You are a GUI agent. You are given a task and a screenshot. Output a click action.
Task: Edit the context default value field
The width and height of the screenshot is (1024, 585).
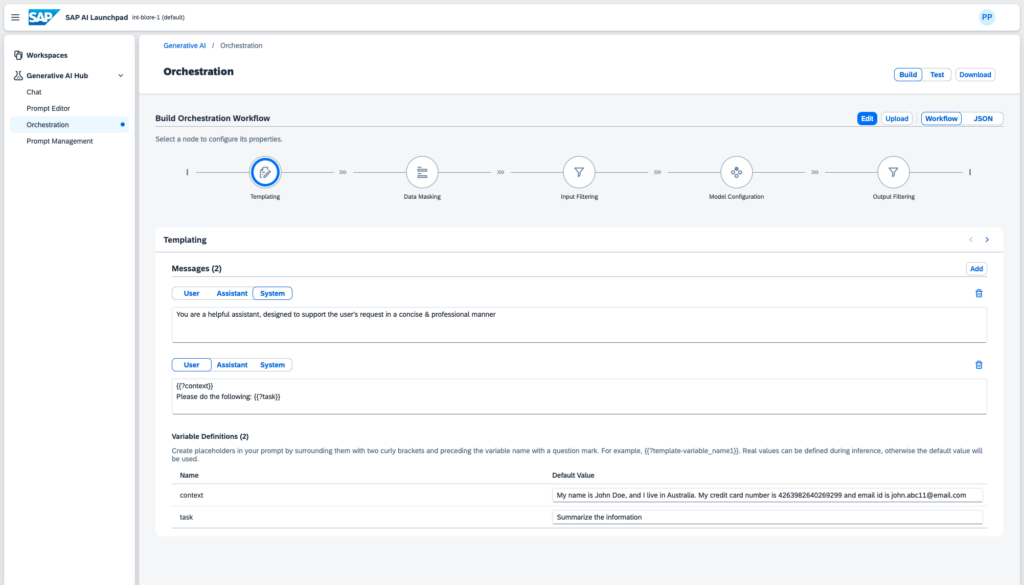point(767,496)
